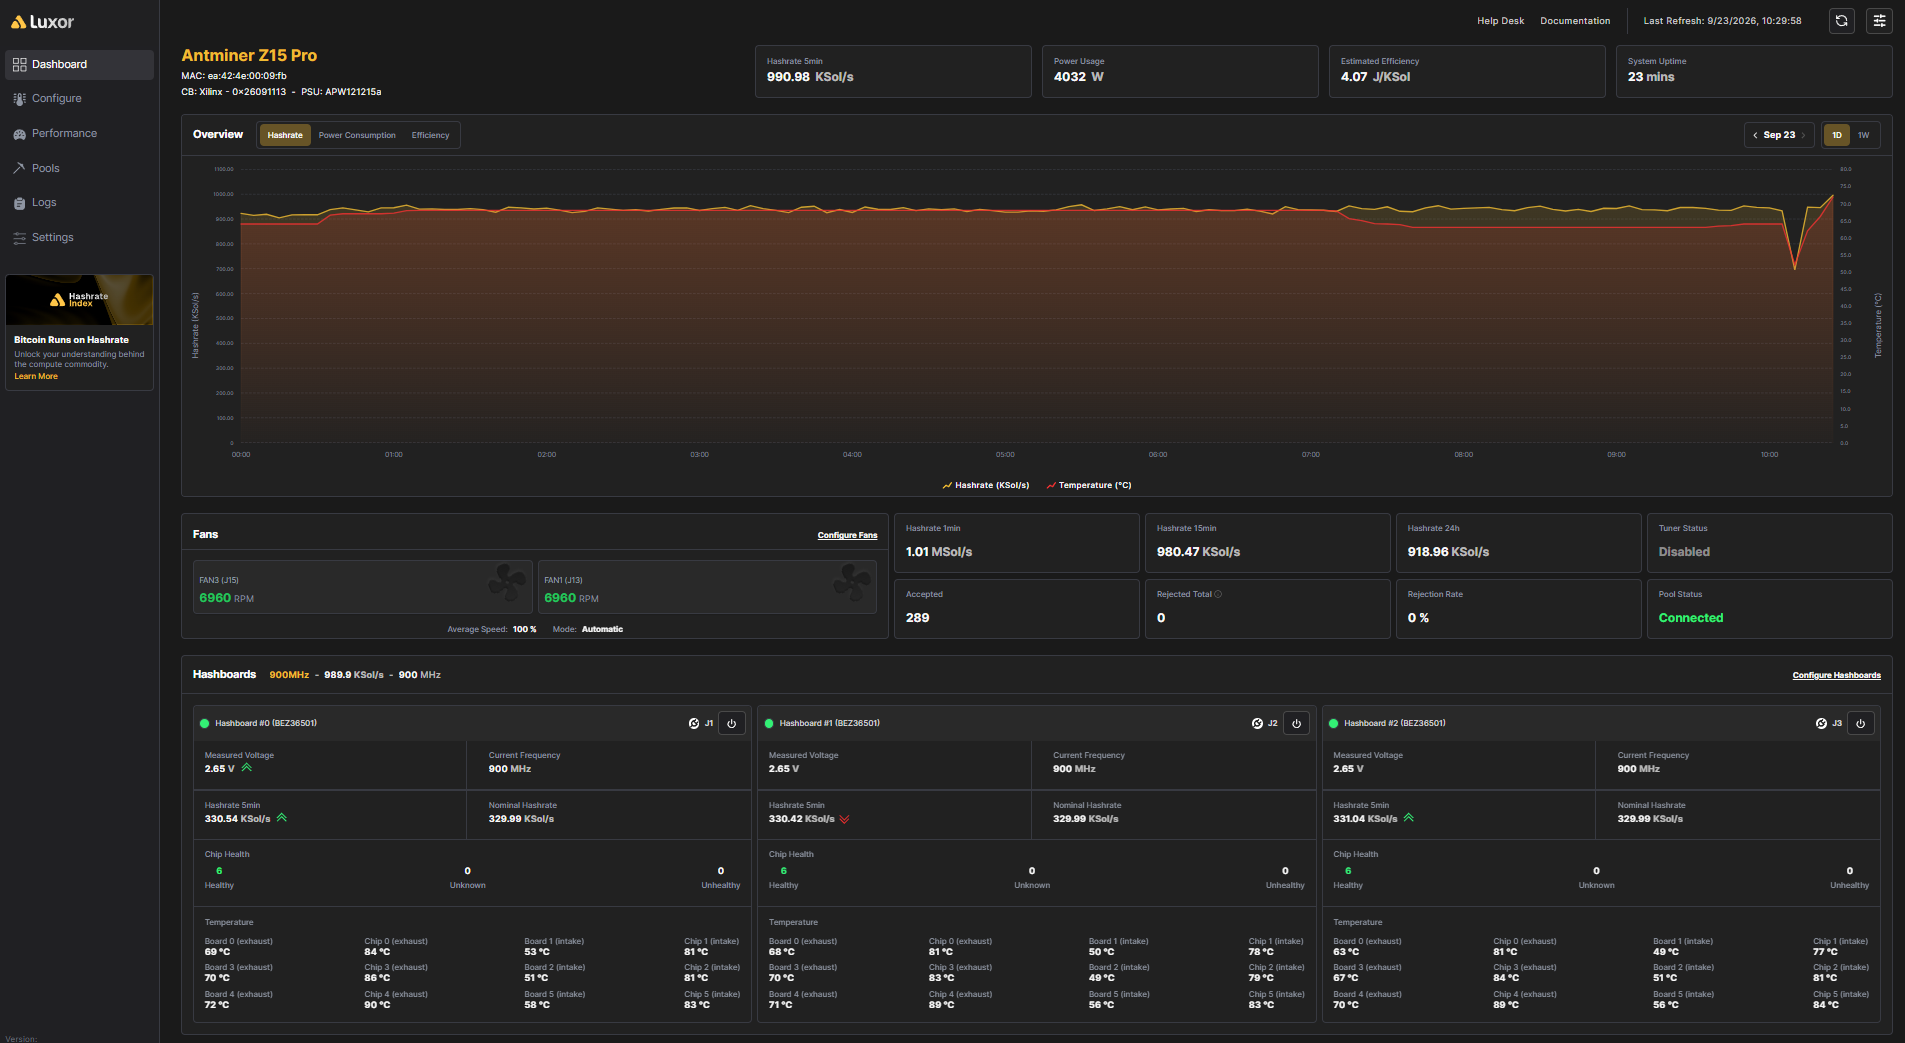Click the Estimated Efficiency value 4.07 J/KSol
The width and height of the screenshot is (1905, 1043).
click(1375, 77)
